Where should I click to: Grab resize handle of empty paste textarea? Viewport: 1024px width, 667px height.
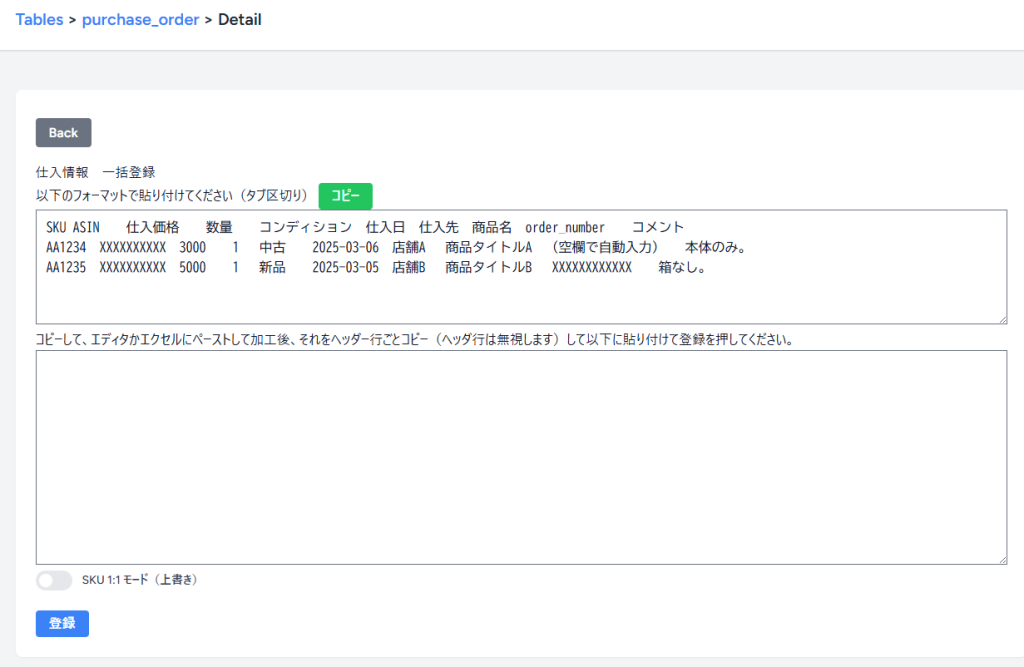[1001, 558]
